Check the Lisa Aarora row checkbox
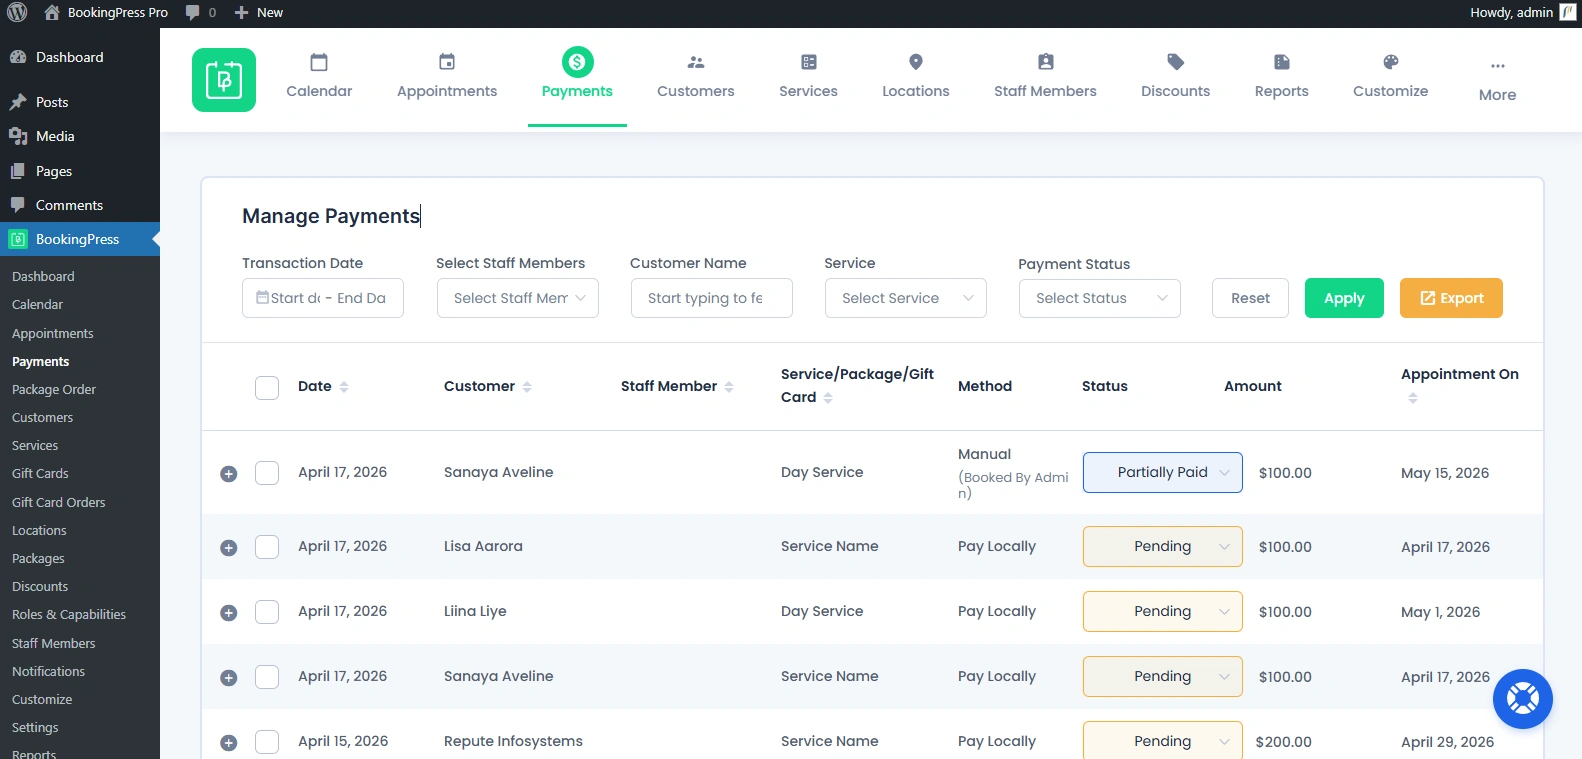This screenshot has width=1582, height=759. (x=267, y=547)
